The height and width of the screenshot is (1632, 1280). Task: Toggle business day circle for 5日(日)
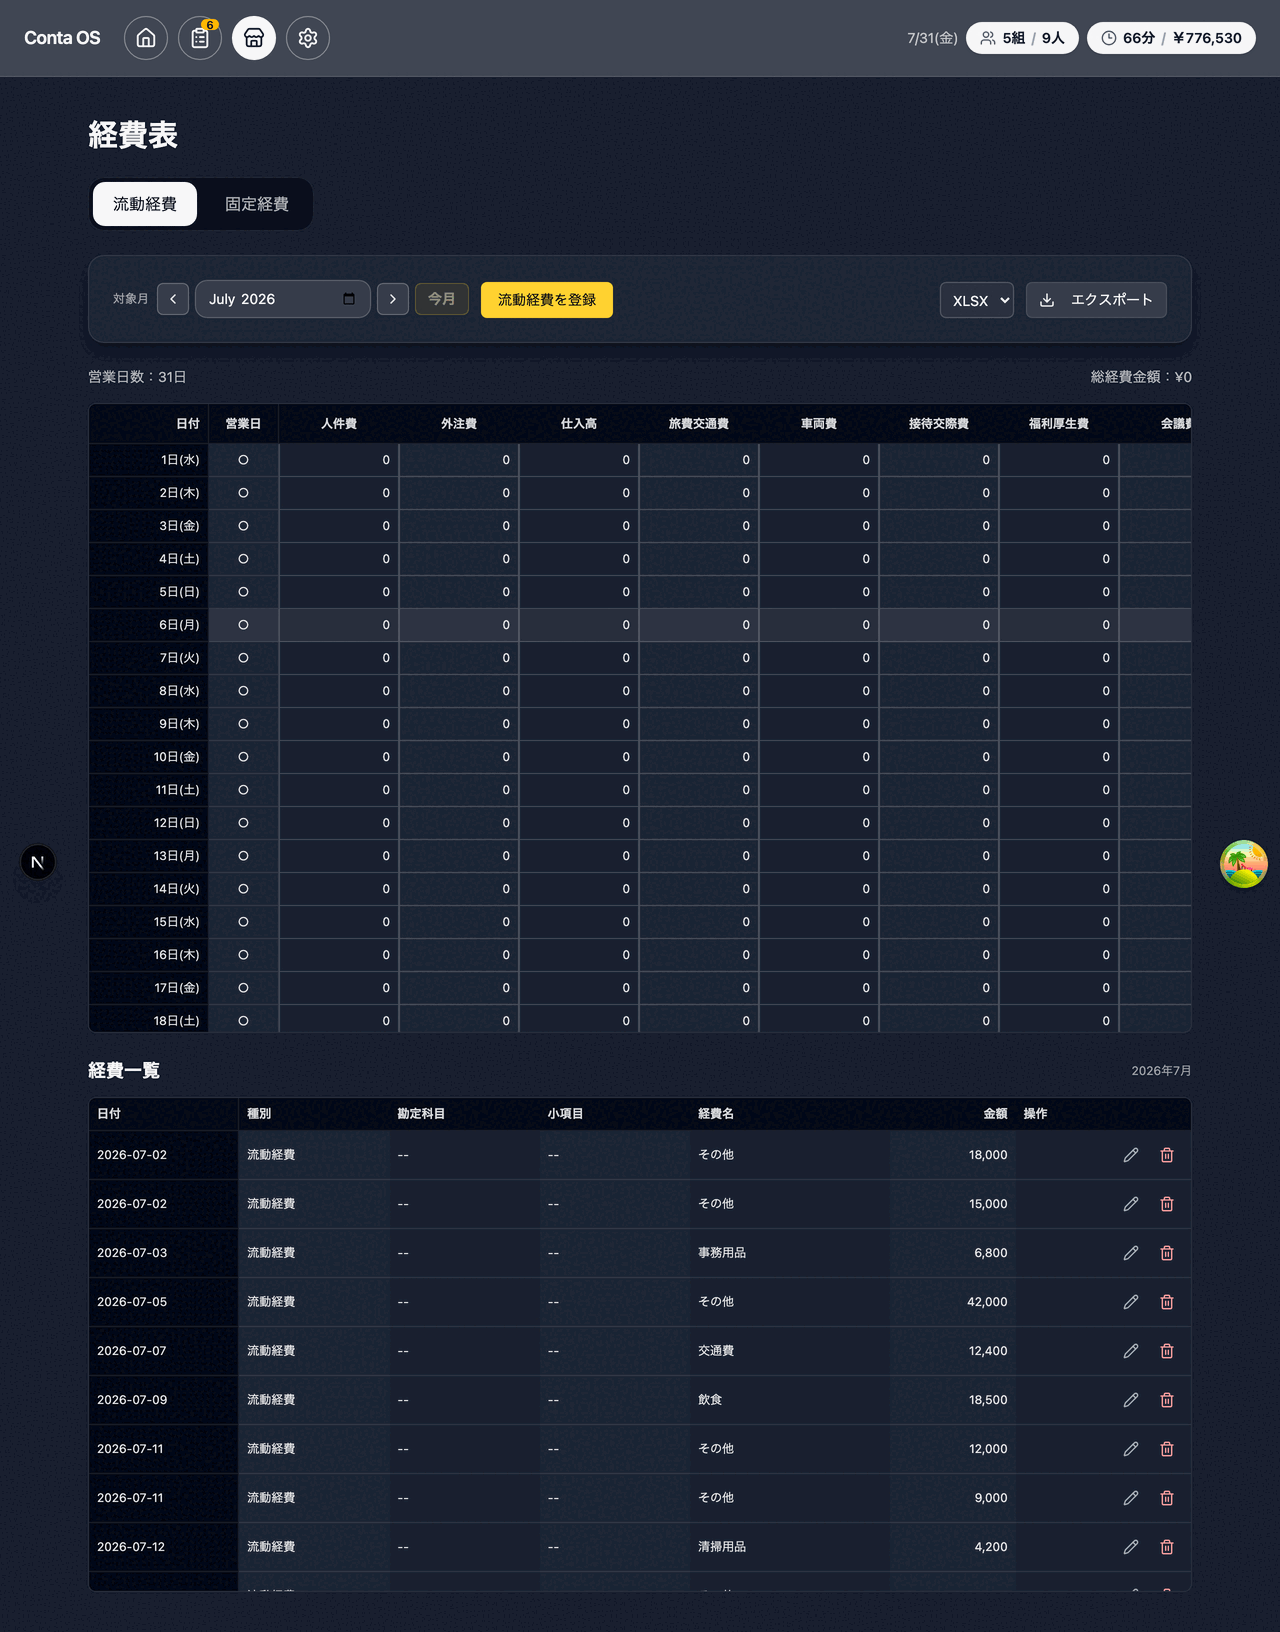pyautogui.click(x=243, y=592)
